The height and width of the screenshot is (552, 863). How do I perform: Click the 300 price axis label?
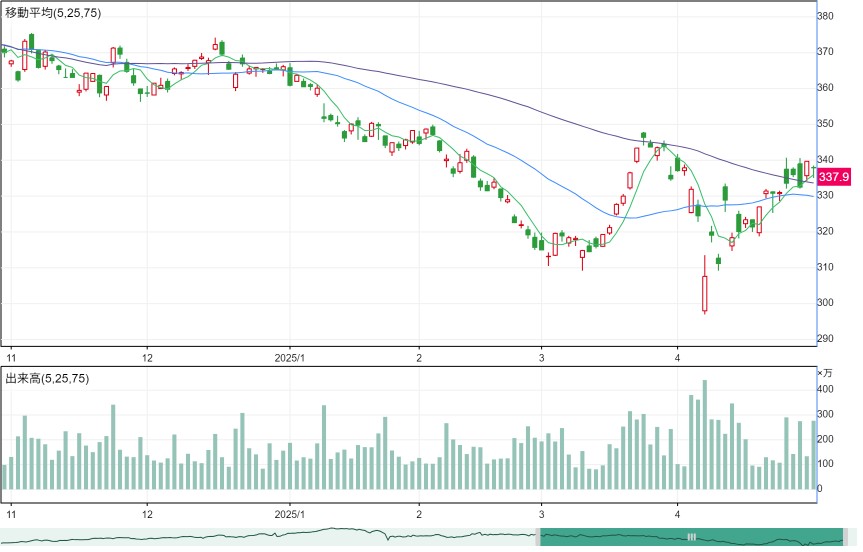click(x=825, y=303)
